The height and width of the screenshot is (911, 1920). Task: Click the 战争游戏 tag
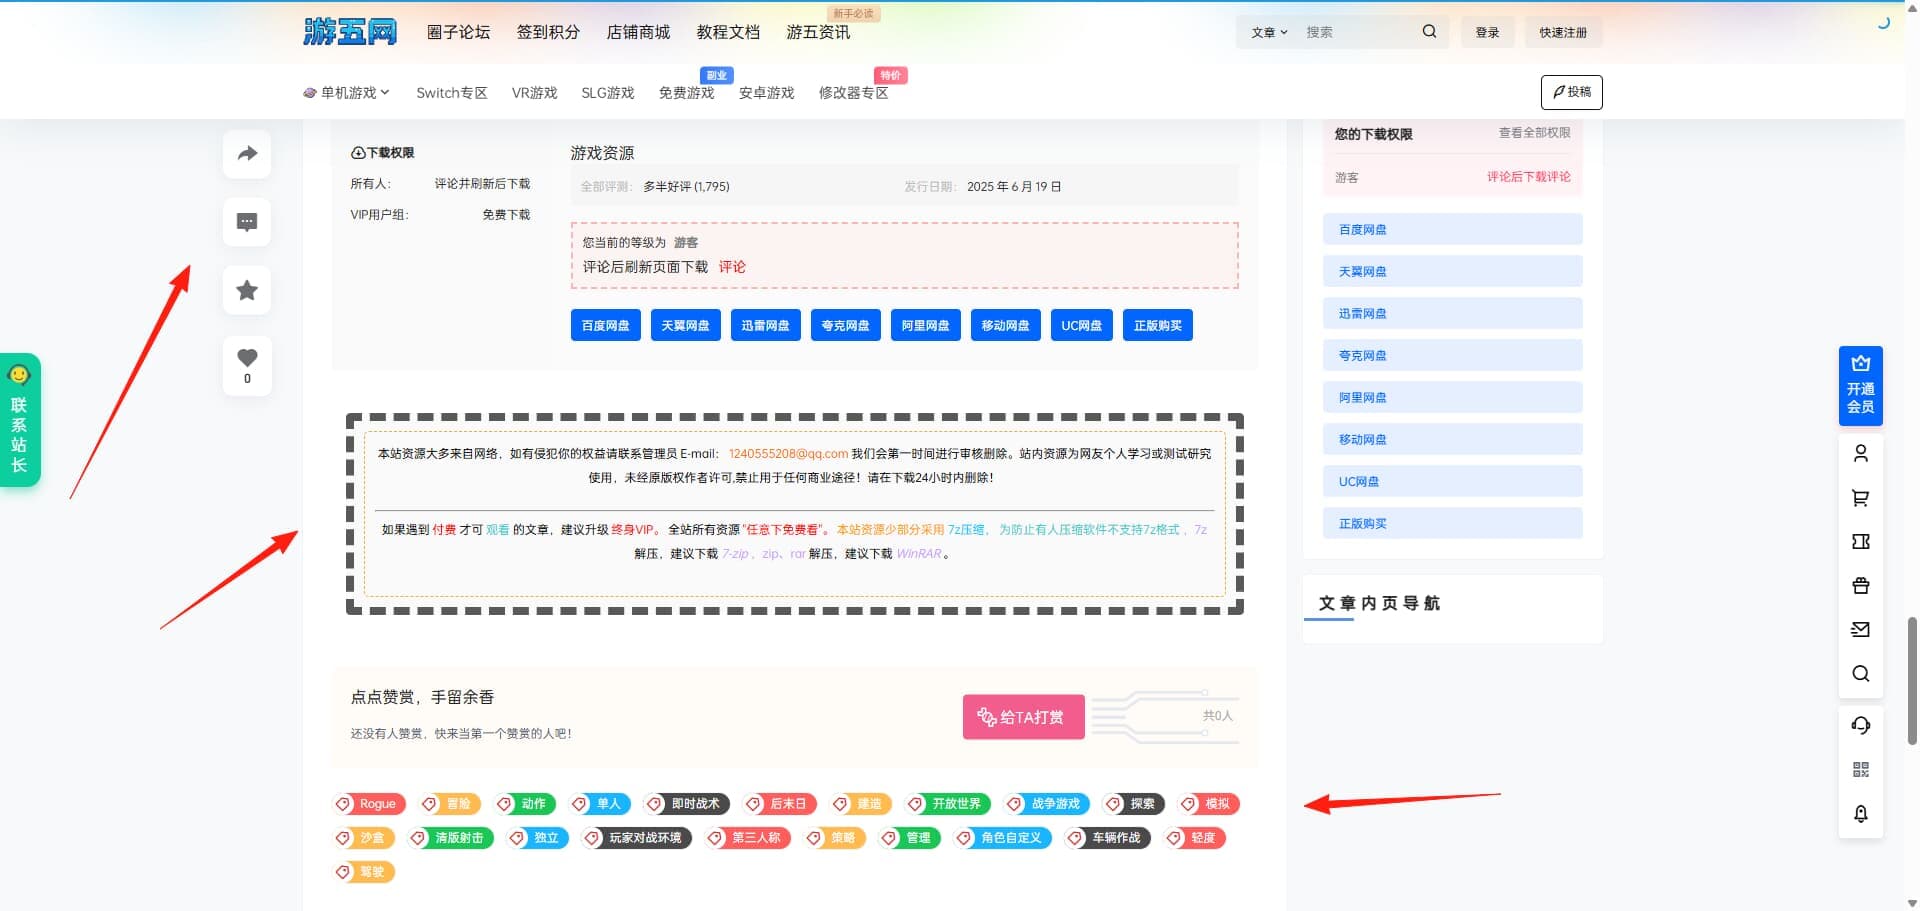[x=1047, y=804]
